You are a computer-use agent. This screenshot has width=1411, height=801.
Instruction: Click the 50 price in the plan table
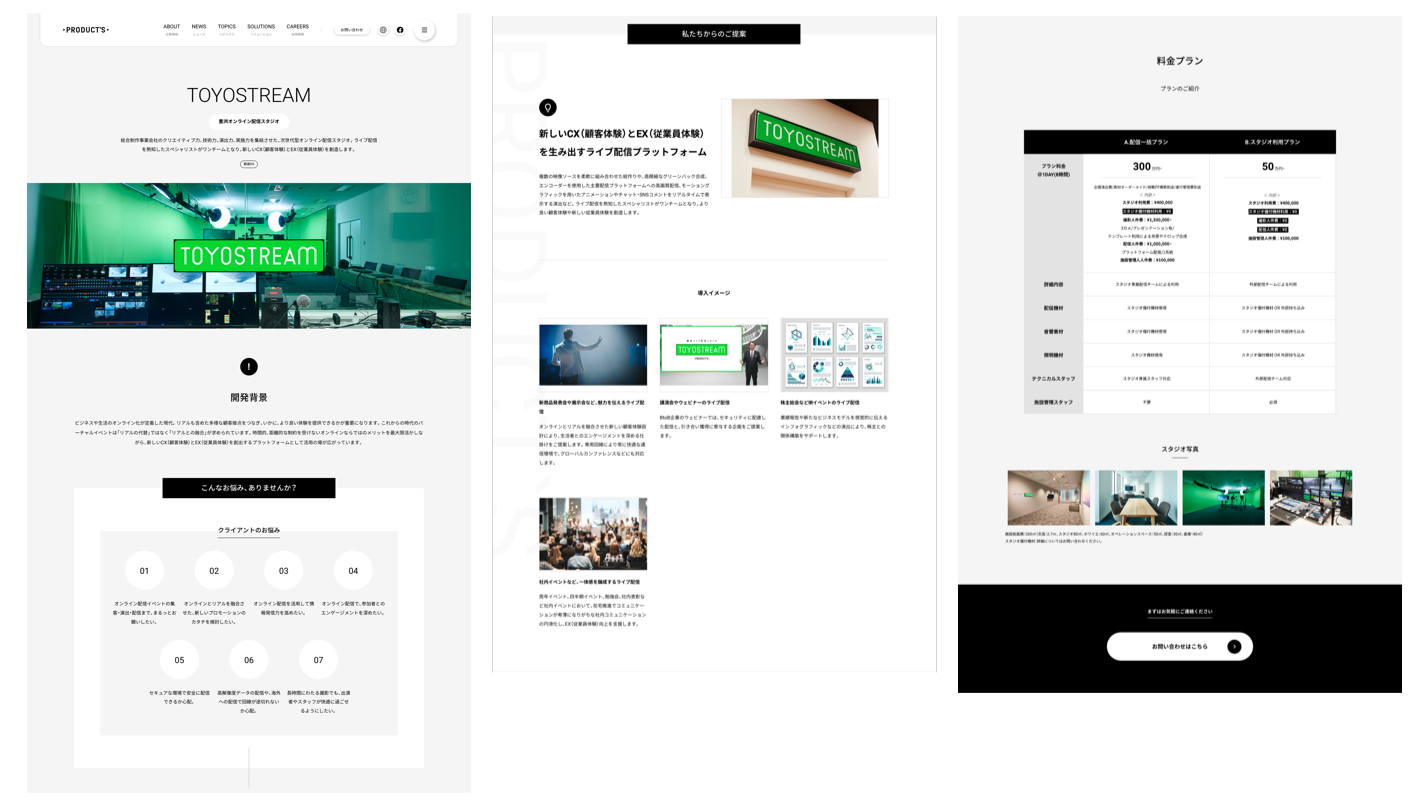pyautogui.click(x=1268, y=167)
